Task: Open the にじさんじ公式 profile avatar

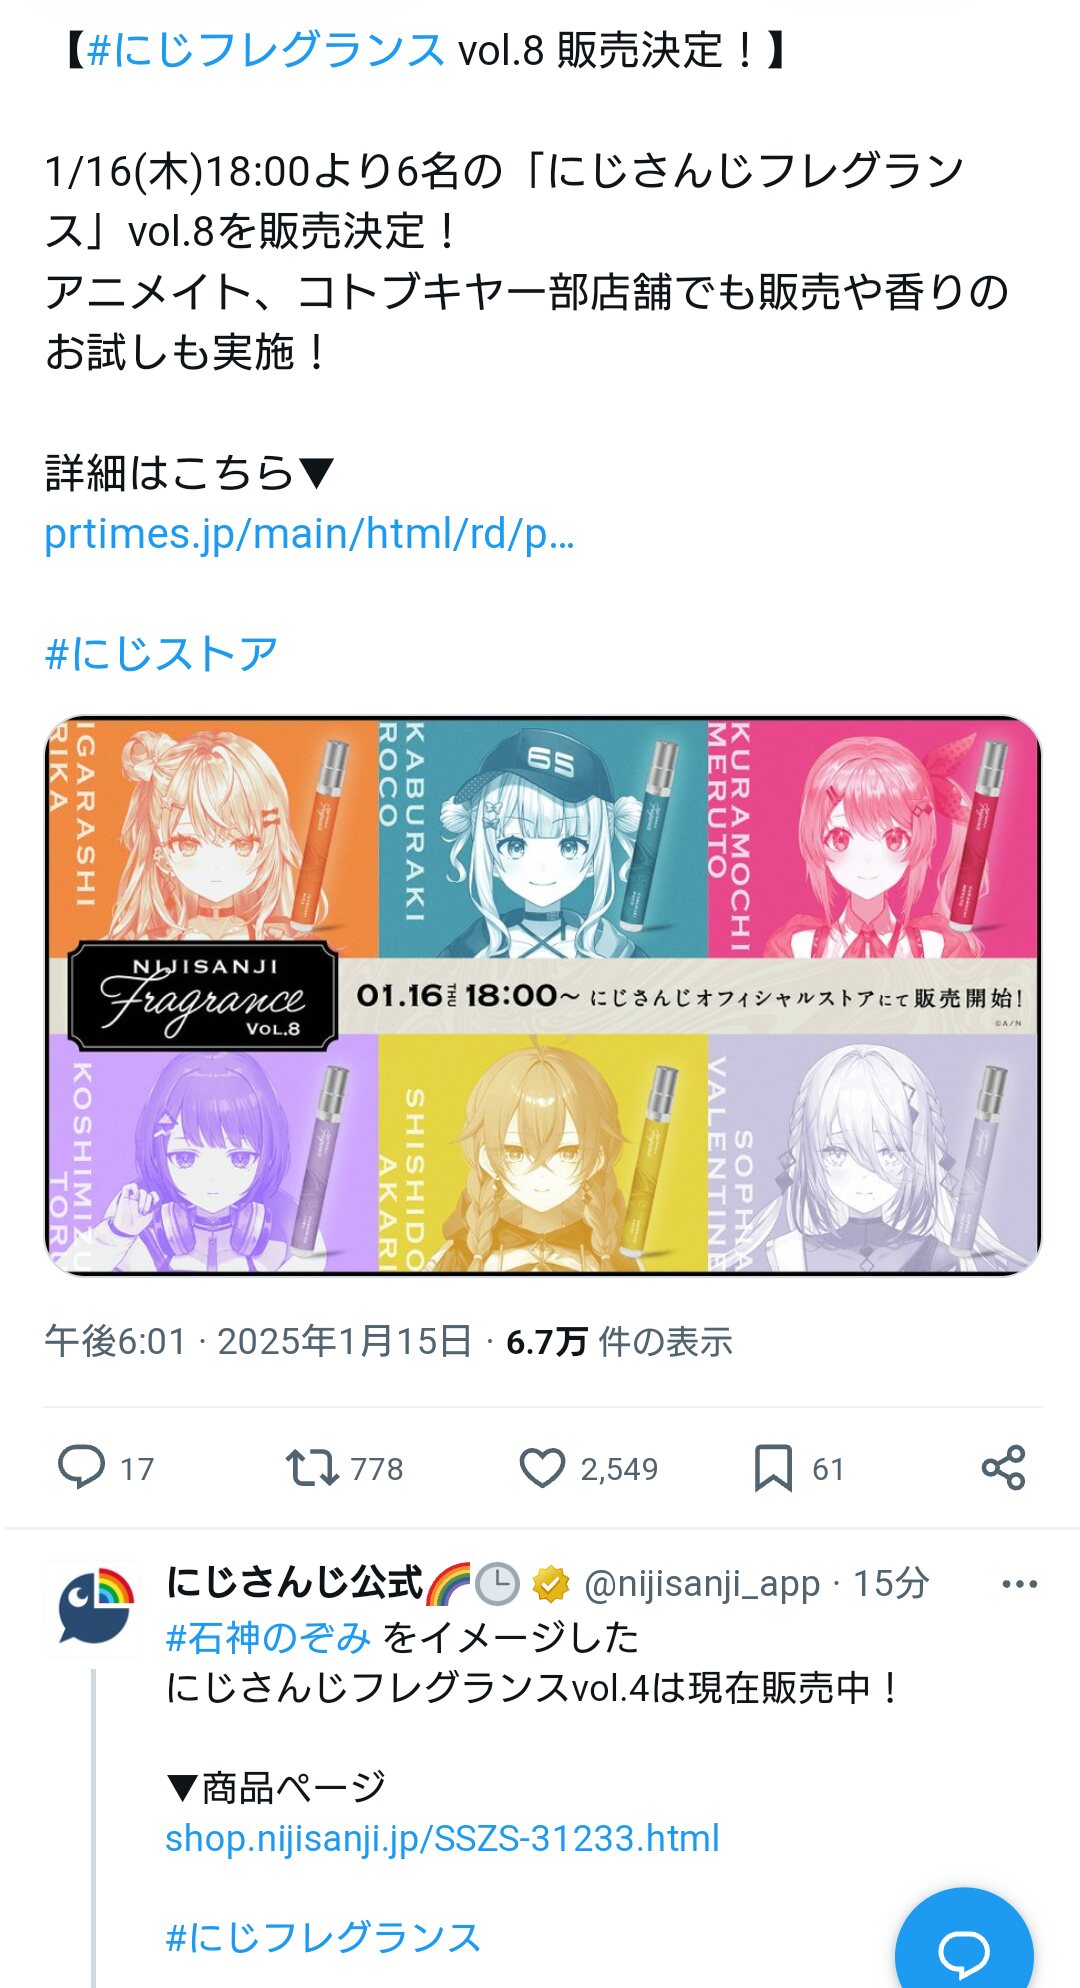Action: (95, 1607)
